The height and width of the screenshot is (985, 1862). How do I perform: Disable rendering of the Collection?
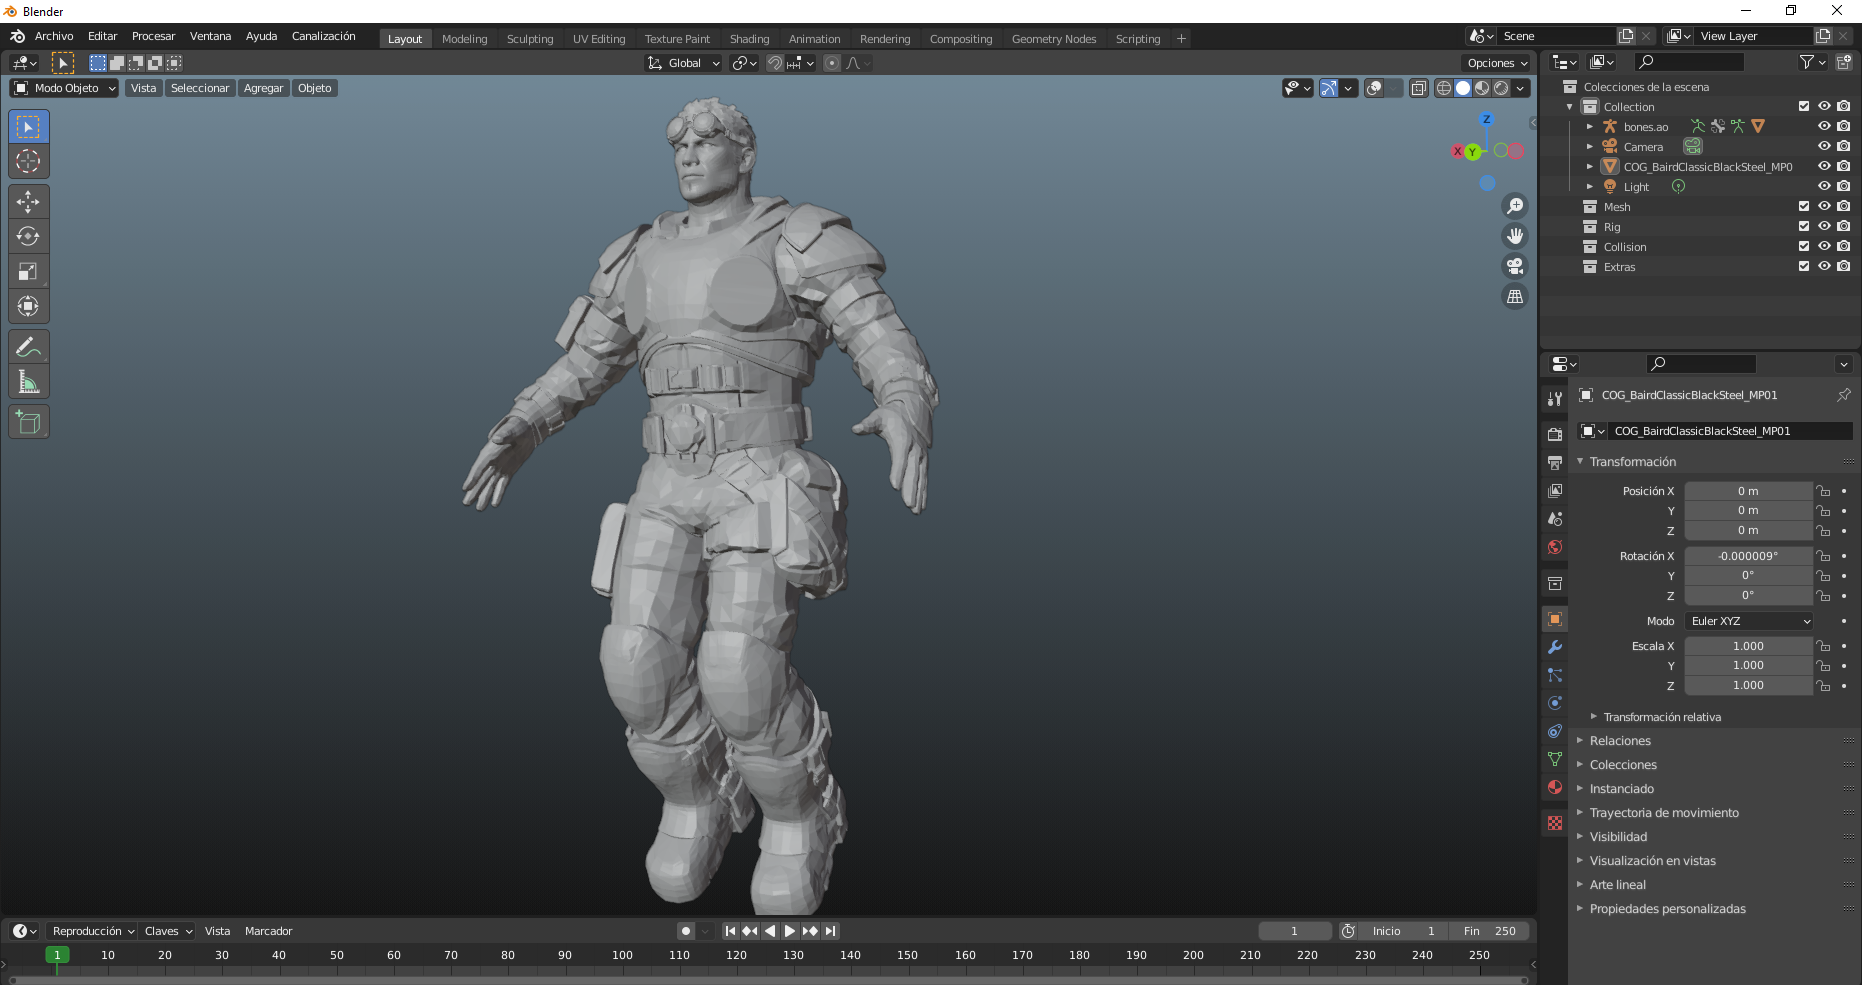pos(1844,106)
